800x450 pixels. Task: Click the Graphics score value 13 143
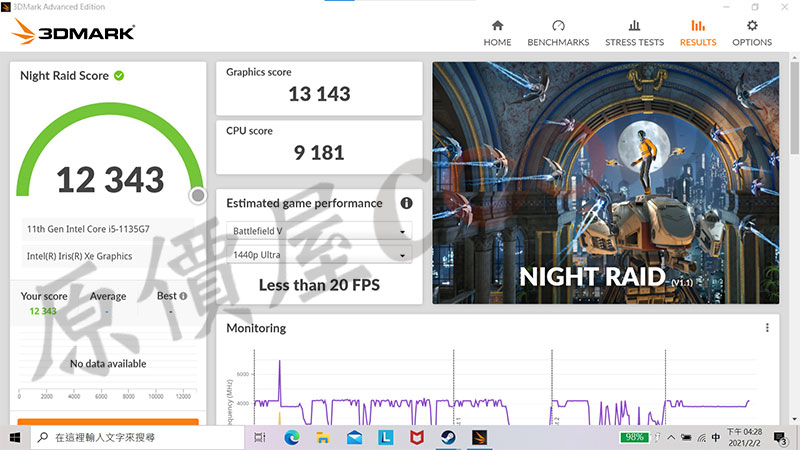coord(319,94)
